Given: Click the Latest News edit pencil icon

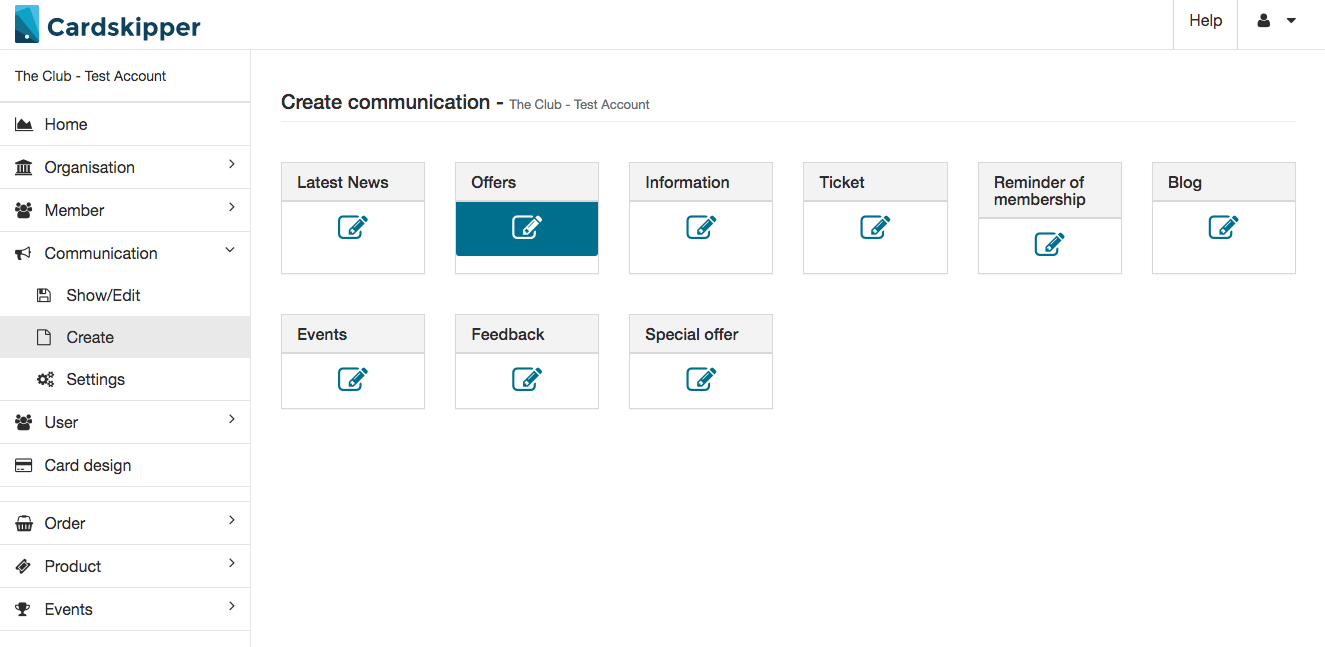Looking at the screenshot, I should pos(353,227).
